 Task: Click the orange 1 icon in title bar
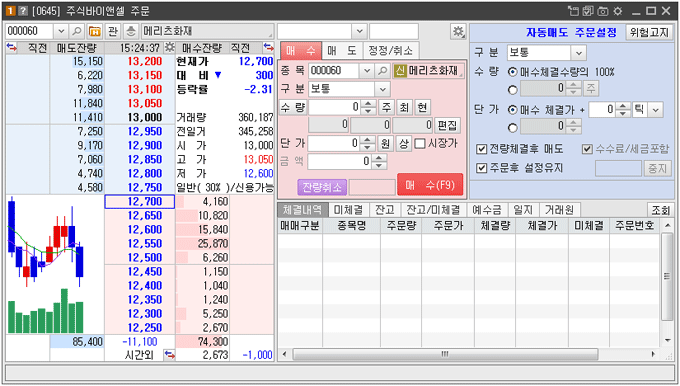[x=10, y=11]
